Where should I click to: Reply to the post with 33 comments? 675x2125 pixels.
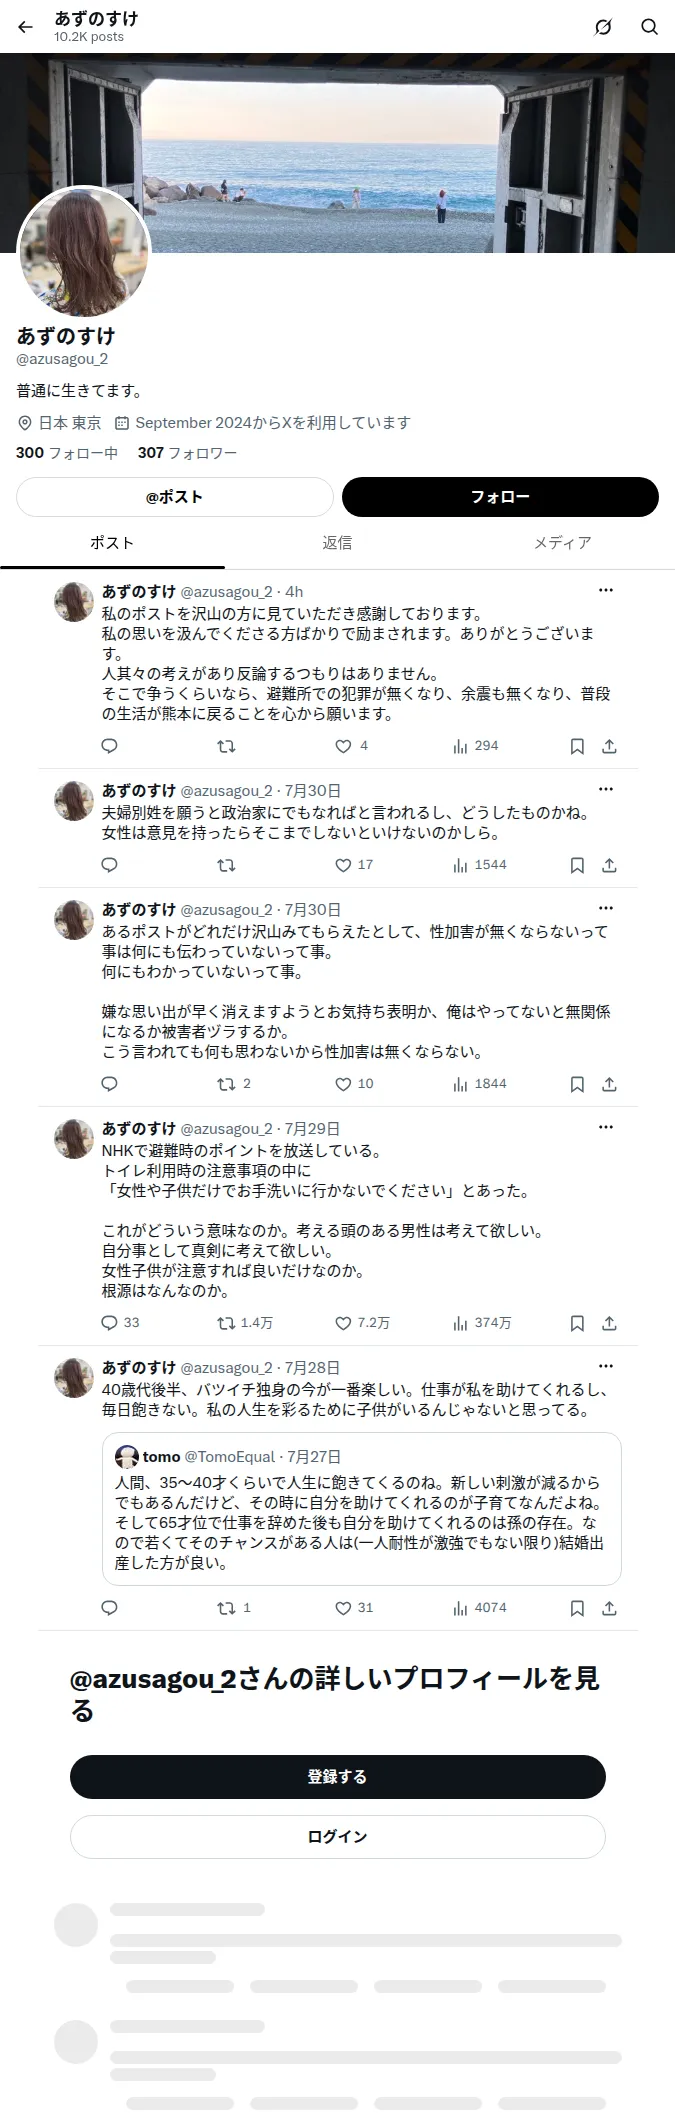pos(121,1323)
